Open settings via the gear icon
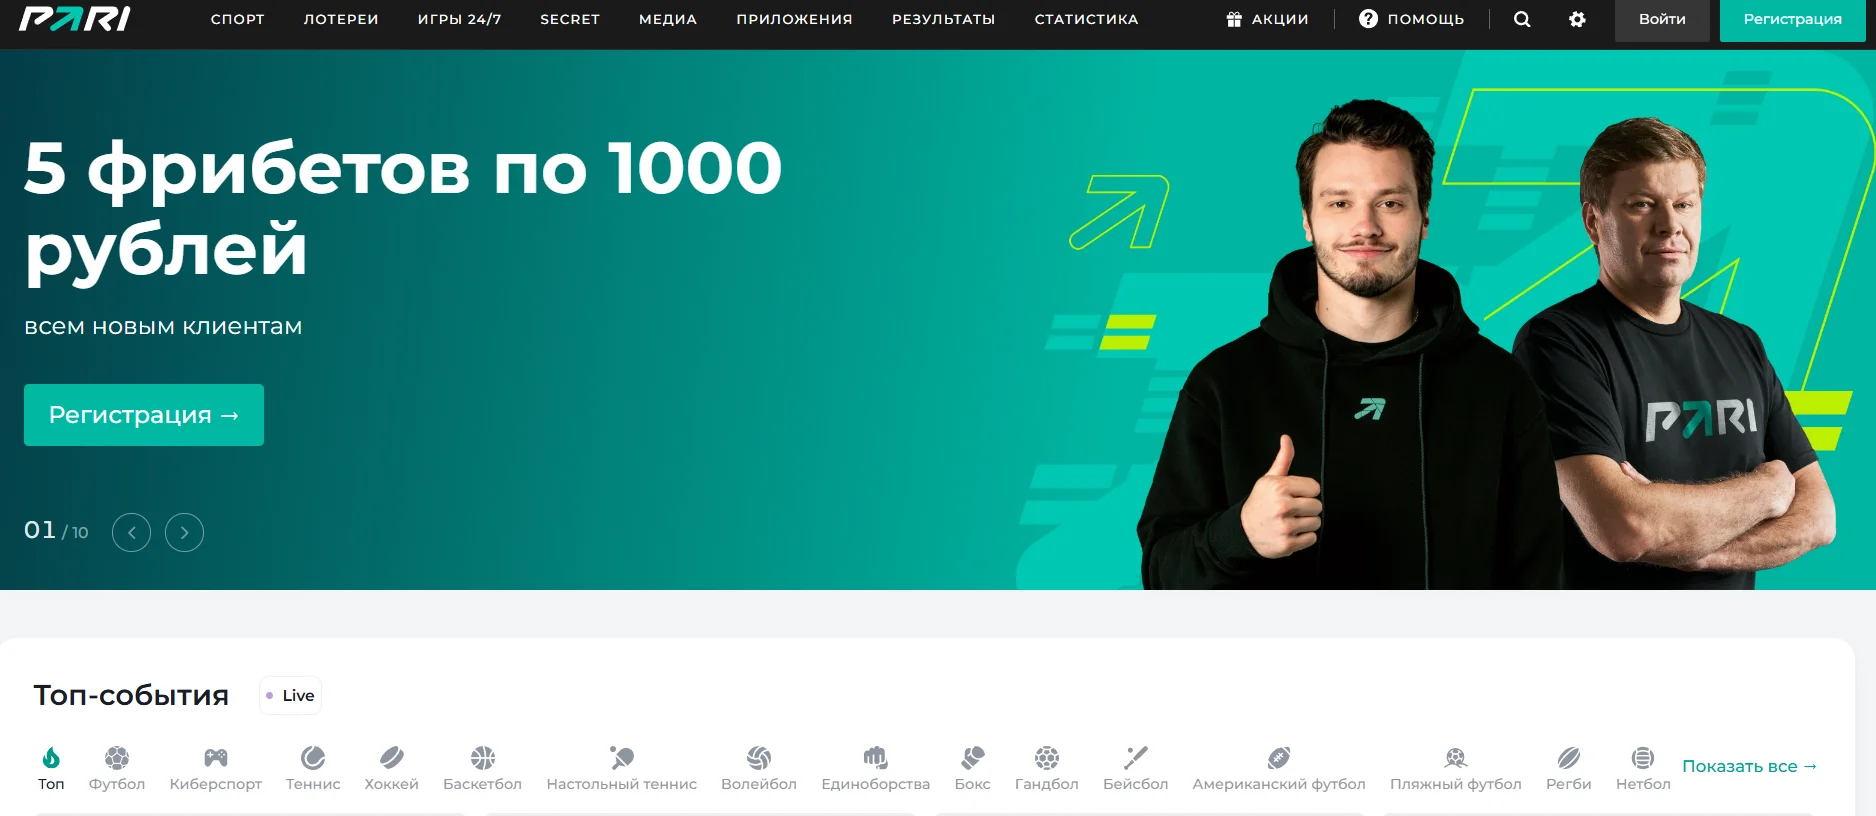The image size is (1876, 816). (1577, 19)
